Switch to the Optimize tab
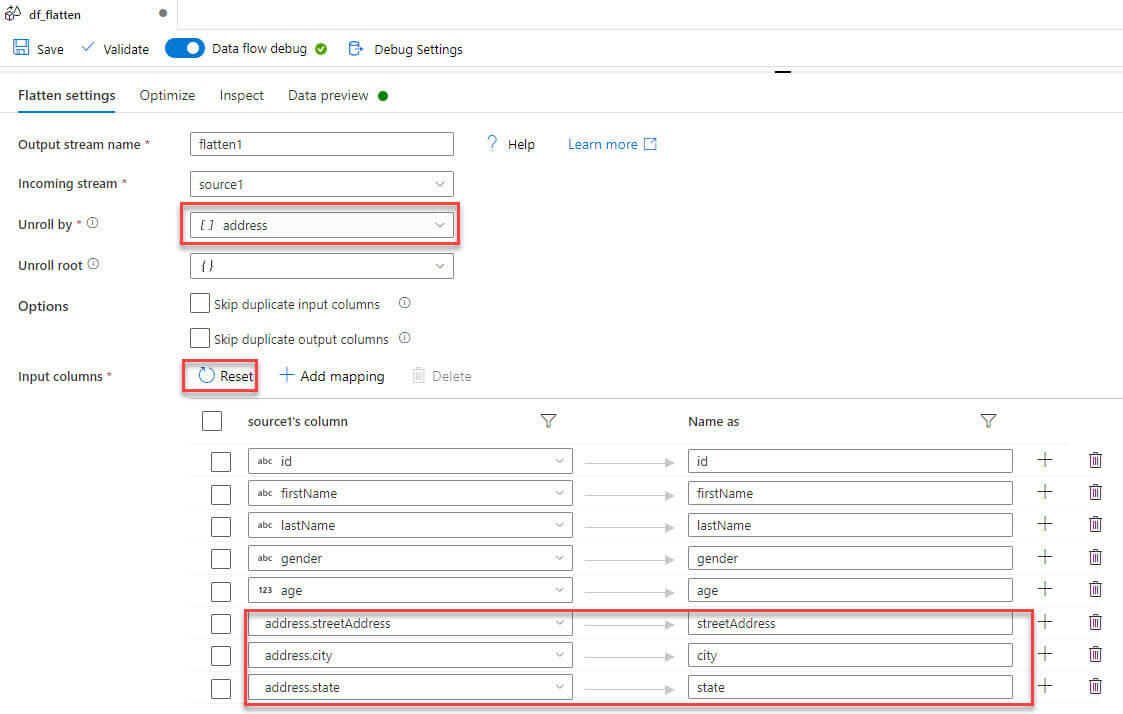1123x714 pixels. [167, 96]
